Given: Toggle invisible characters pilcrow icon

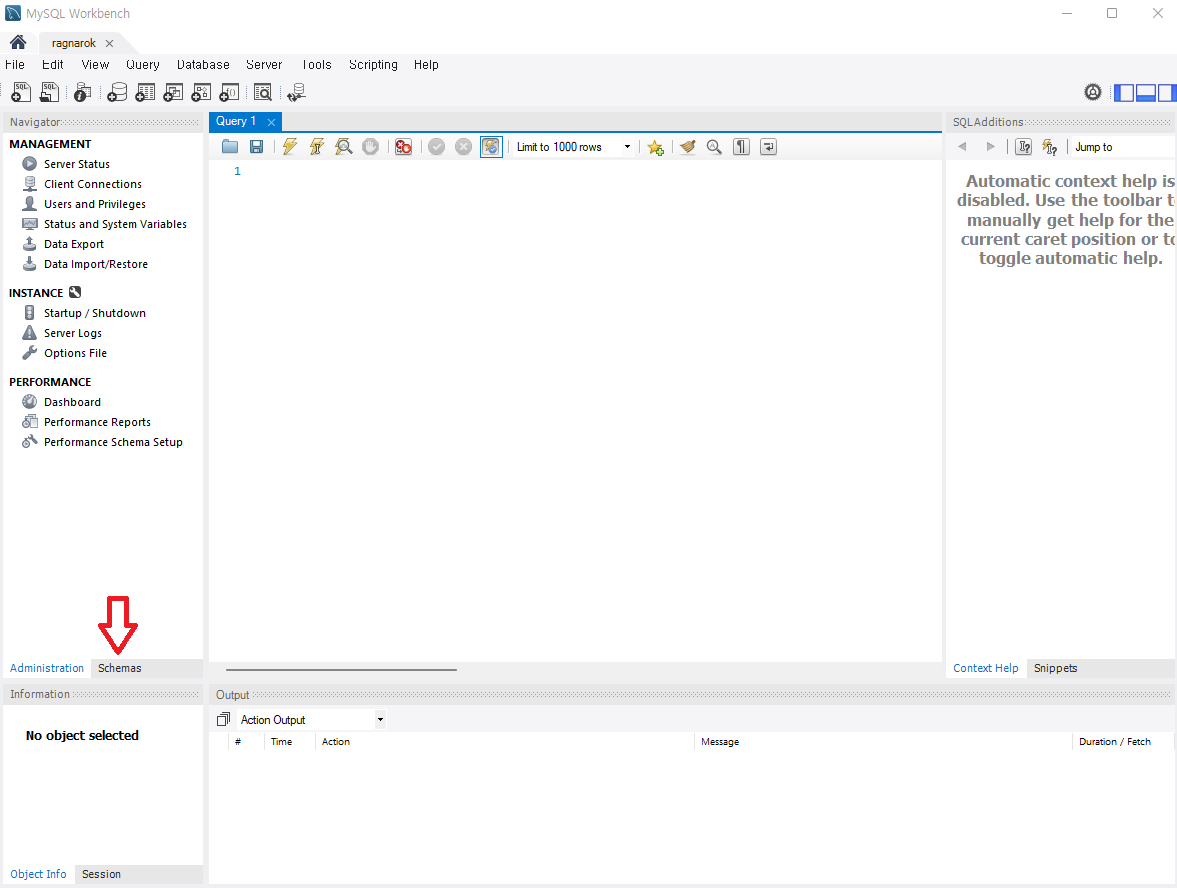Looking at the screenshot, I should click(742, 147).
